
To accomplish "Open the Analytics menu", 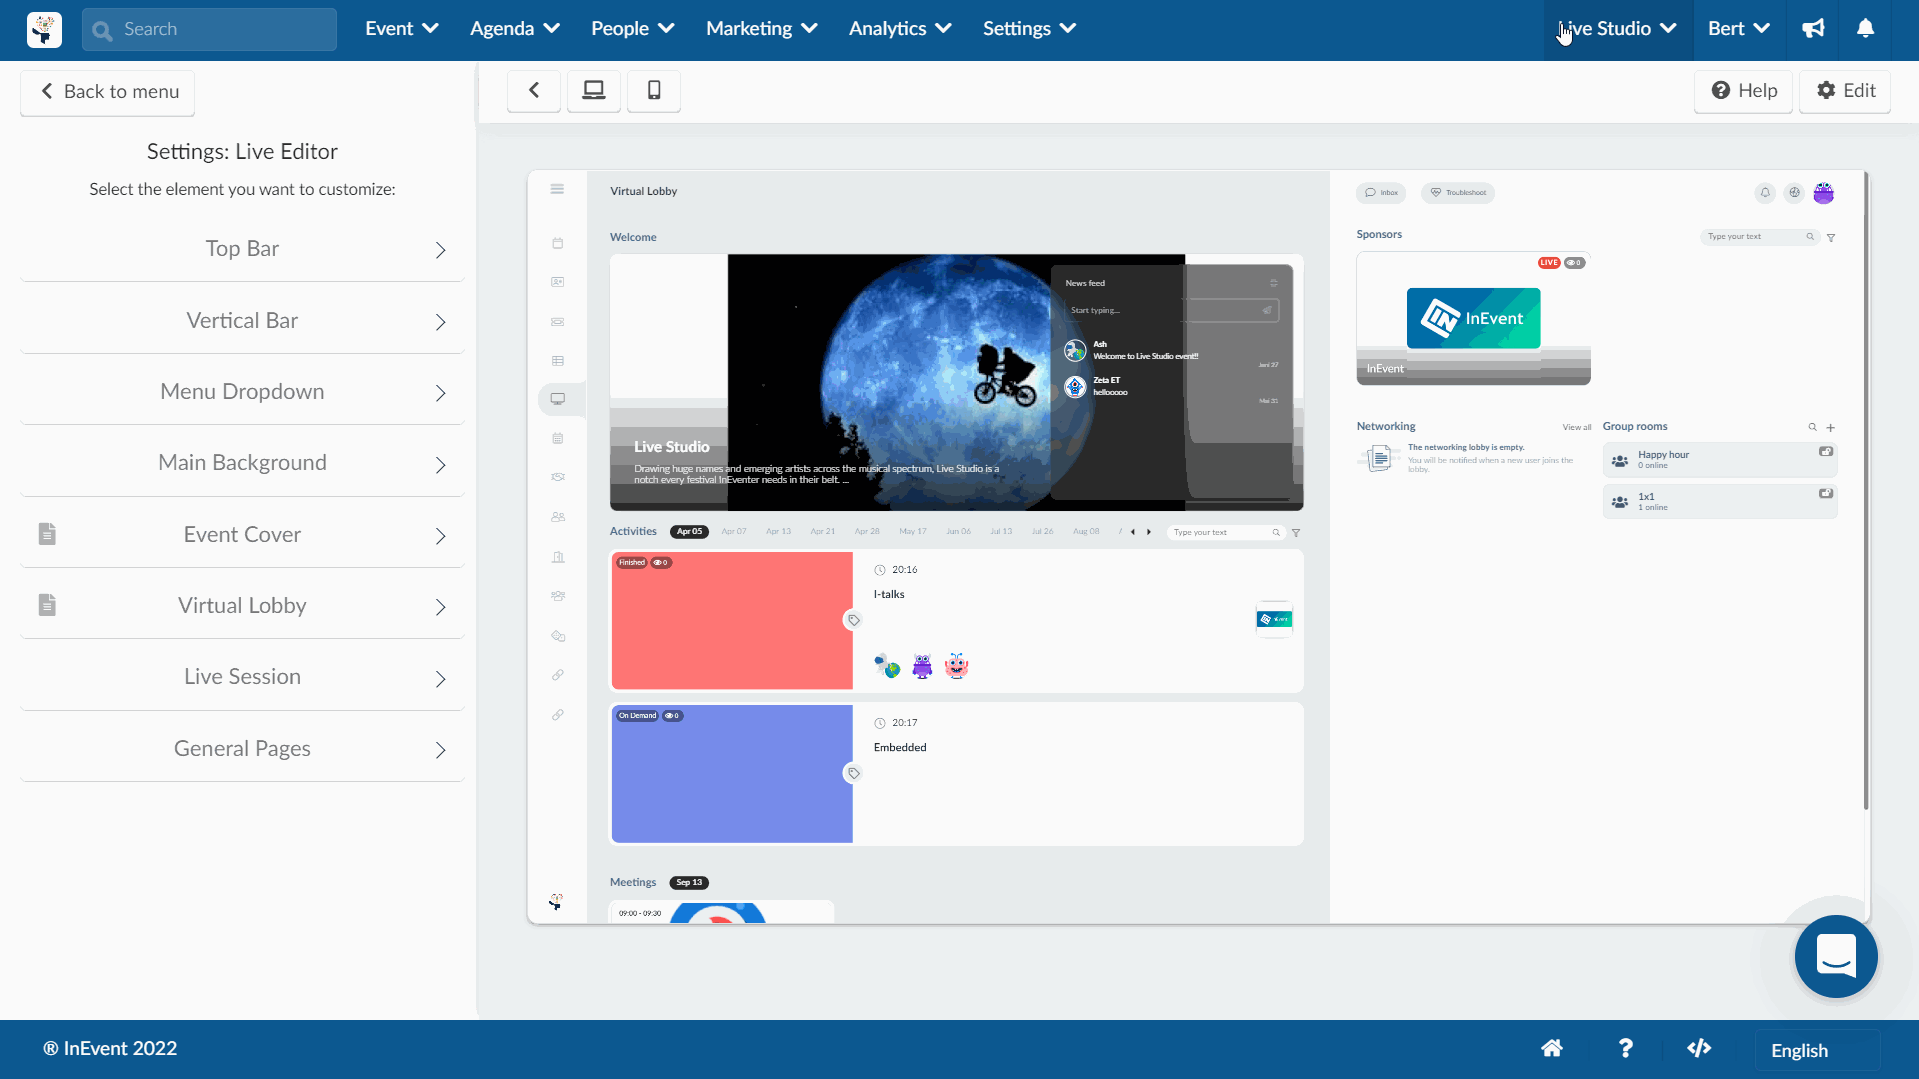I will (899, 29).
